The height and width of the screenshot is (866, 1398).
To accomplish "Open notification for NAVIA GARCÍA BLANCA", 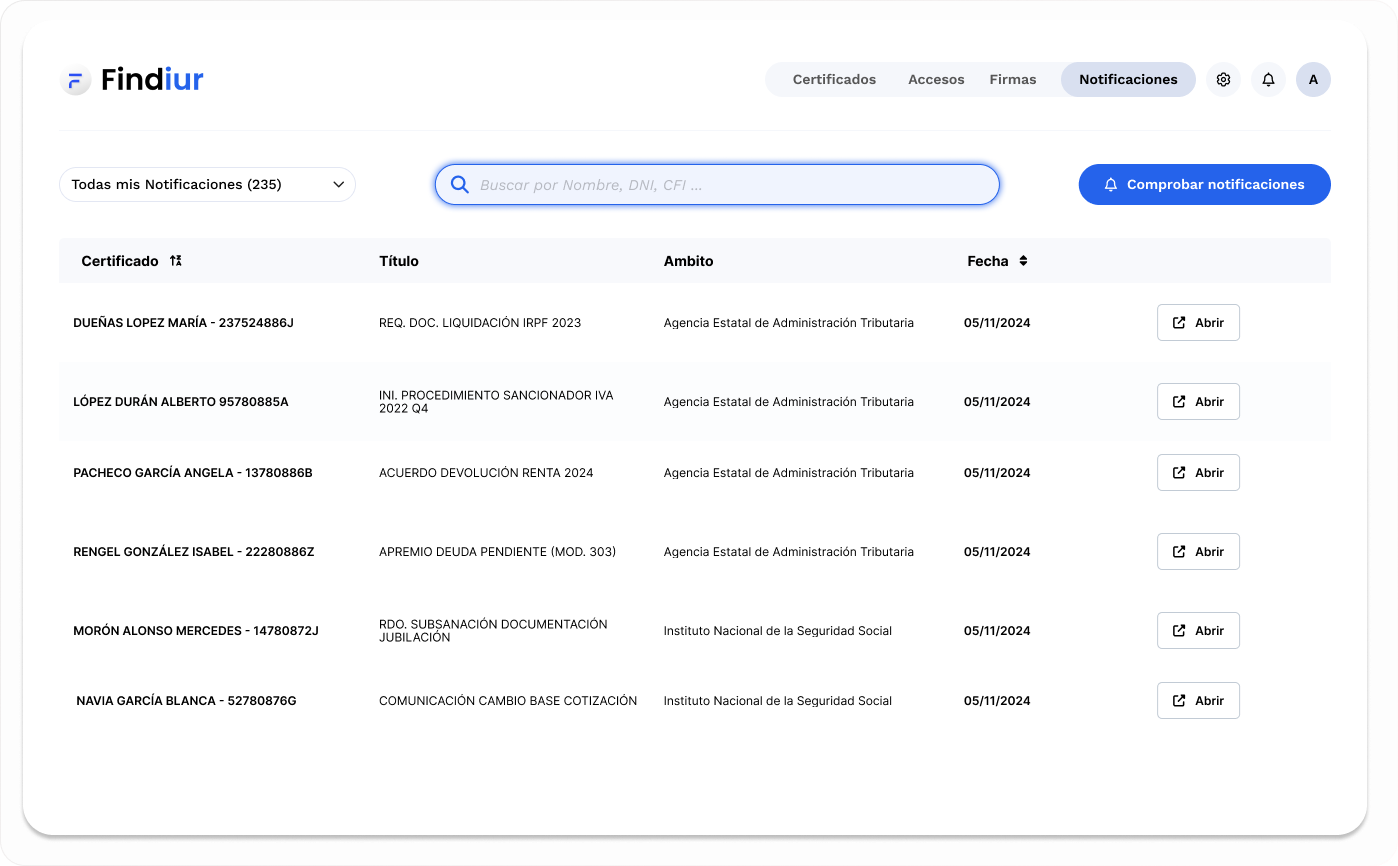I will (1198, 701).
